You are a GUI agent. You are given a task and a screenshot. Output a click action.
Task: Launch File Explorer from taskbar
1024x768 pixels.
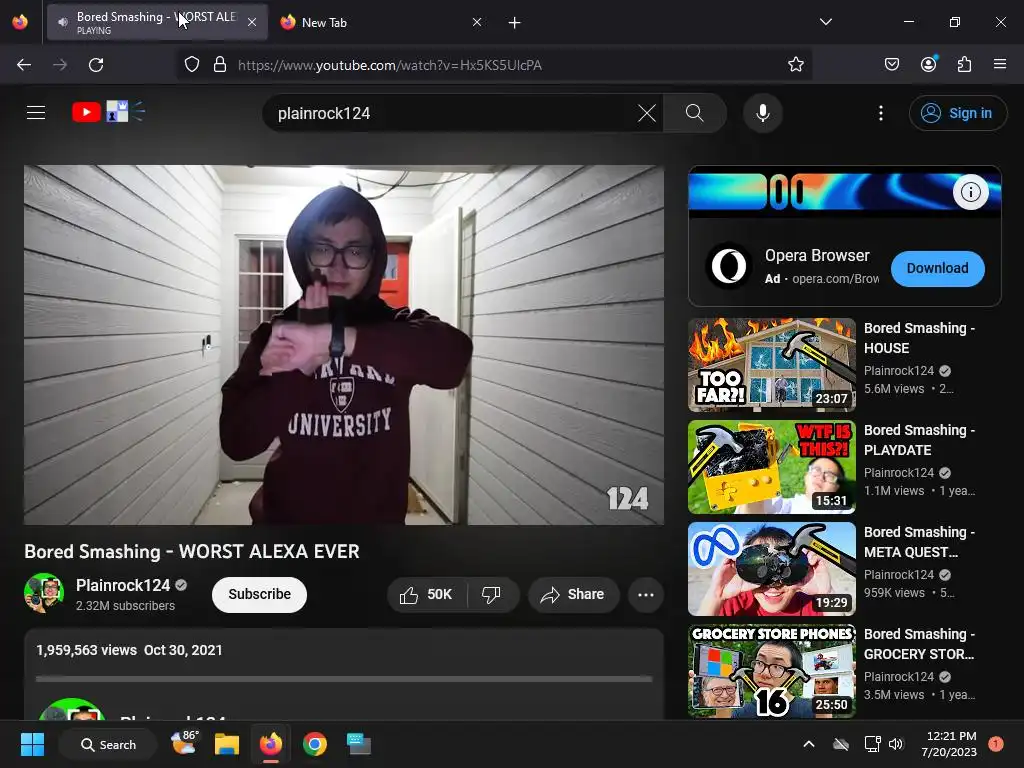coord(227,744)
